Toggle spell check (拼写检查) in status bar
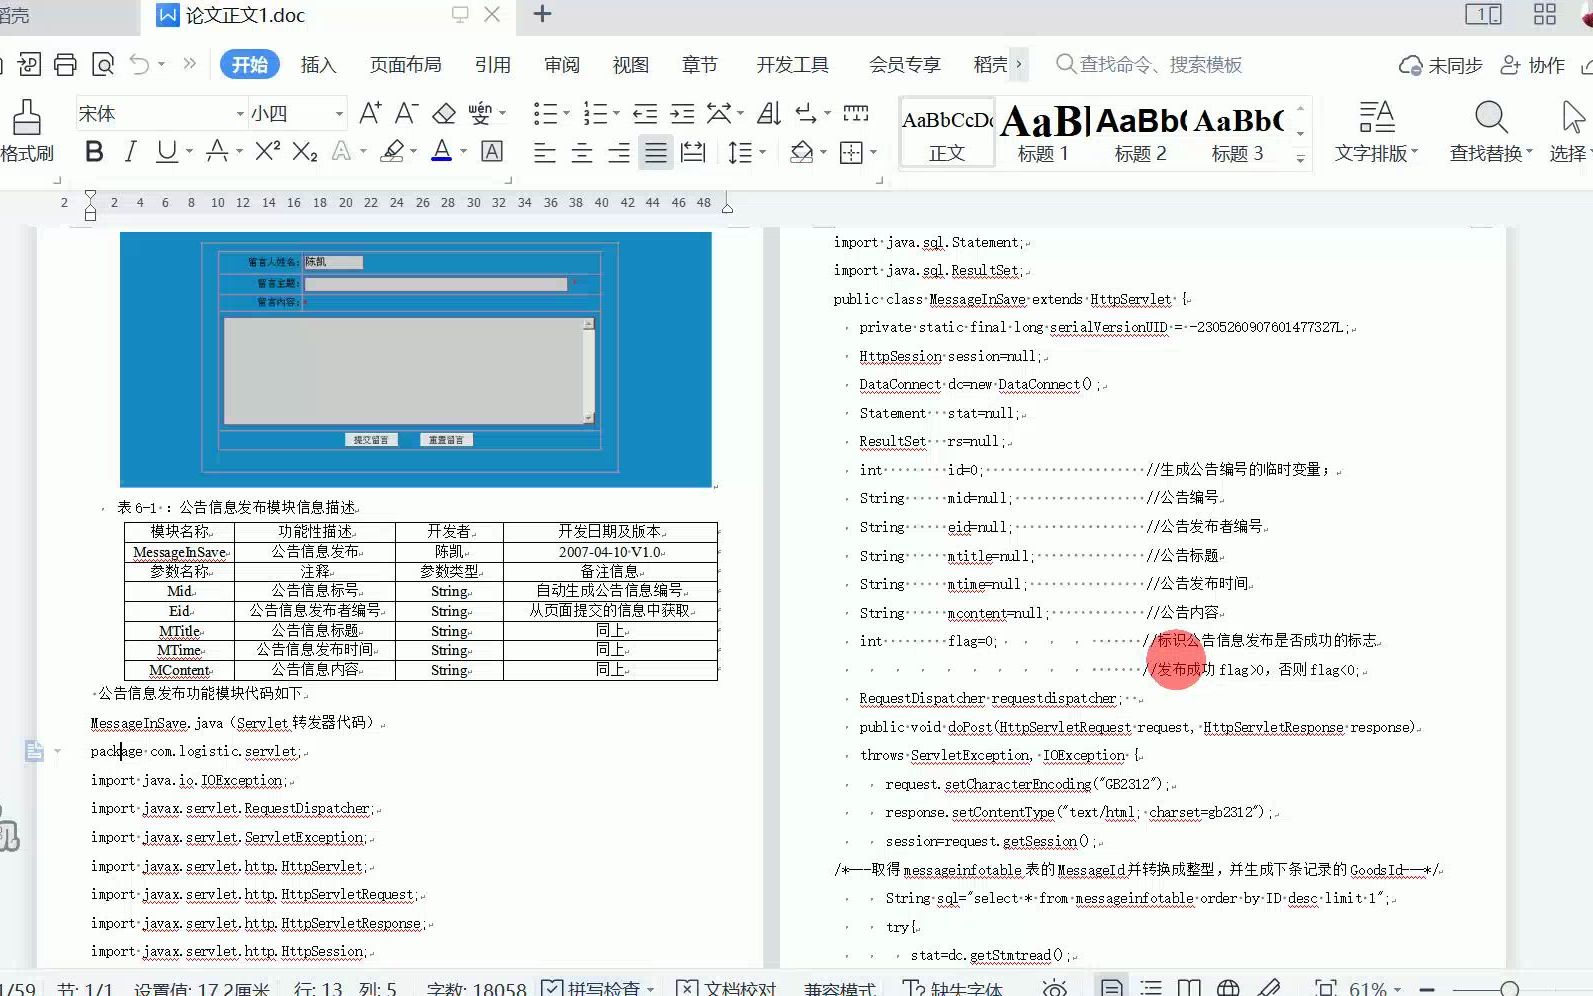This screenshot has width=1593, height=996. pyautogui.click(x=597, y=988)
